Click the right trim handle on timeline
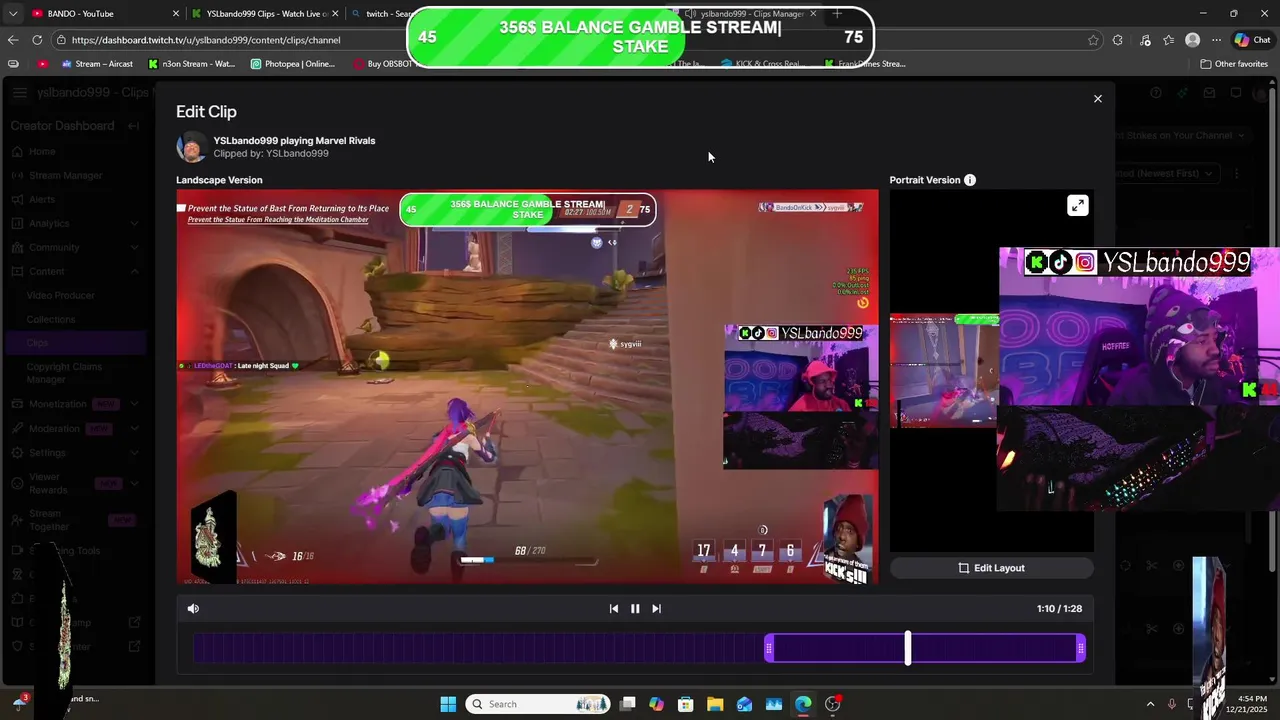 1081,649
